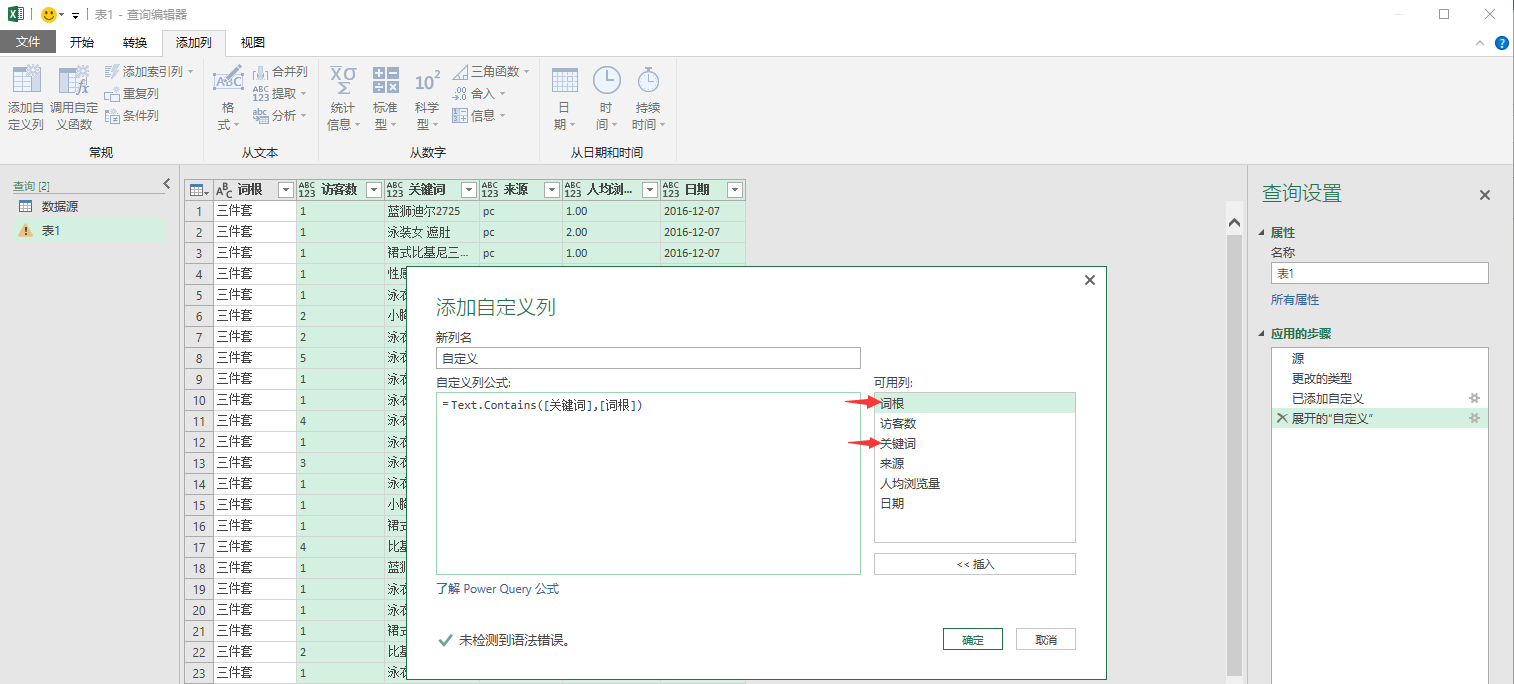Image resolution: width=1514 pixels, height=684 pixels.
Task: Click Duplicate Column (重复列)
Action: (x=131, y=94)
